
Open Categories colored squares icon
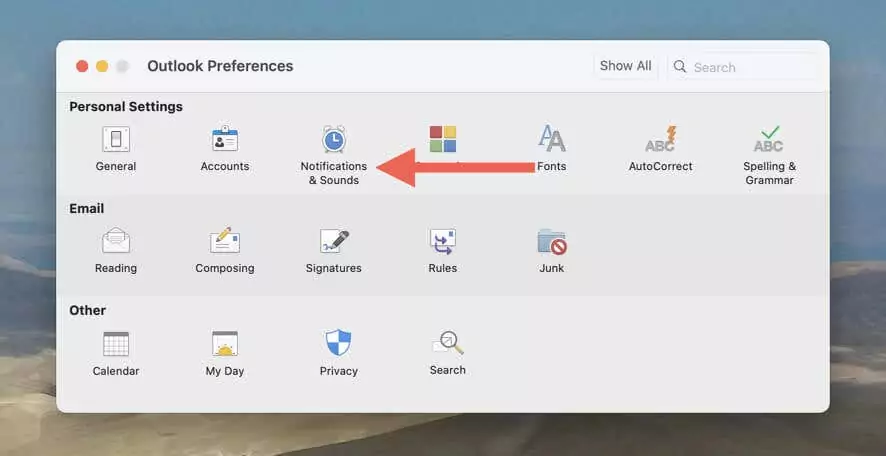pos(442,139)
